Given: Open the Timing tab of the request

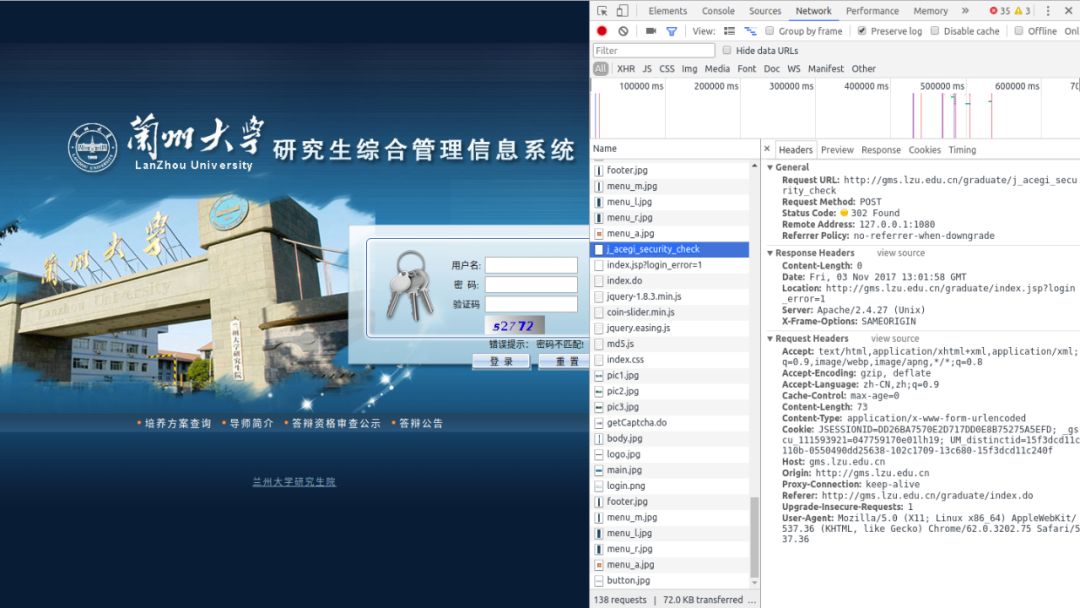Looking at the screenshot, I should coord(962,149).
